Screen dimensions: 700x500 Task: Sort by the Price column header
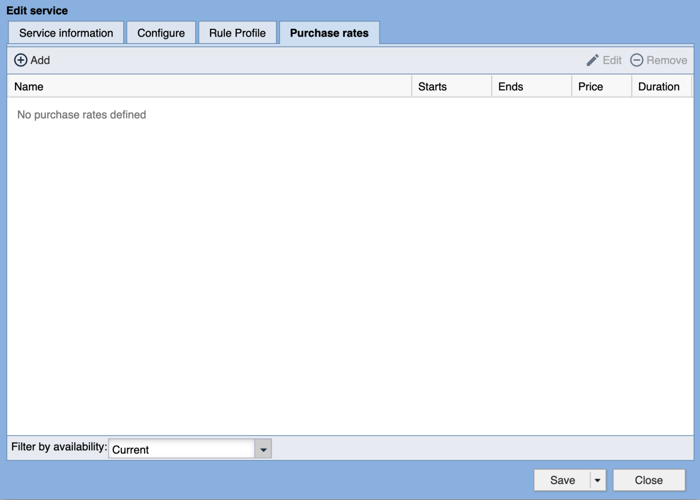click(x=601, y=87)
